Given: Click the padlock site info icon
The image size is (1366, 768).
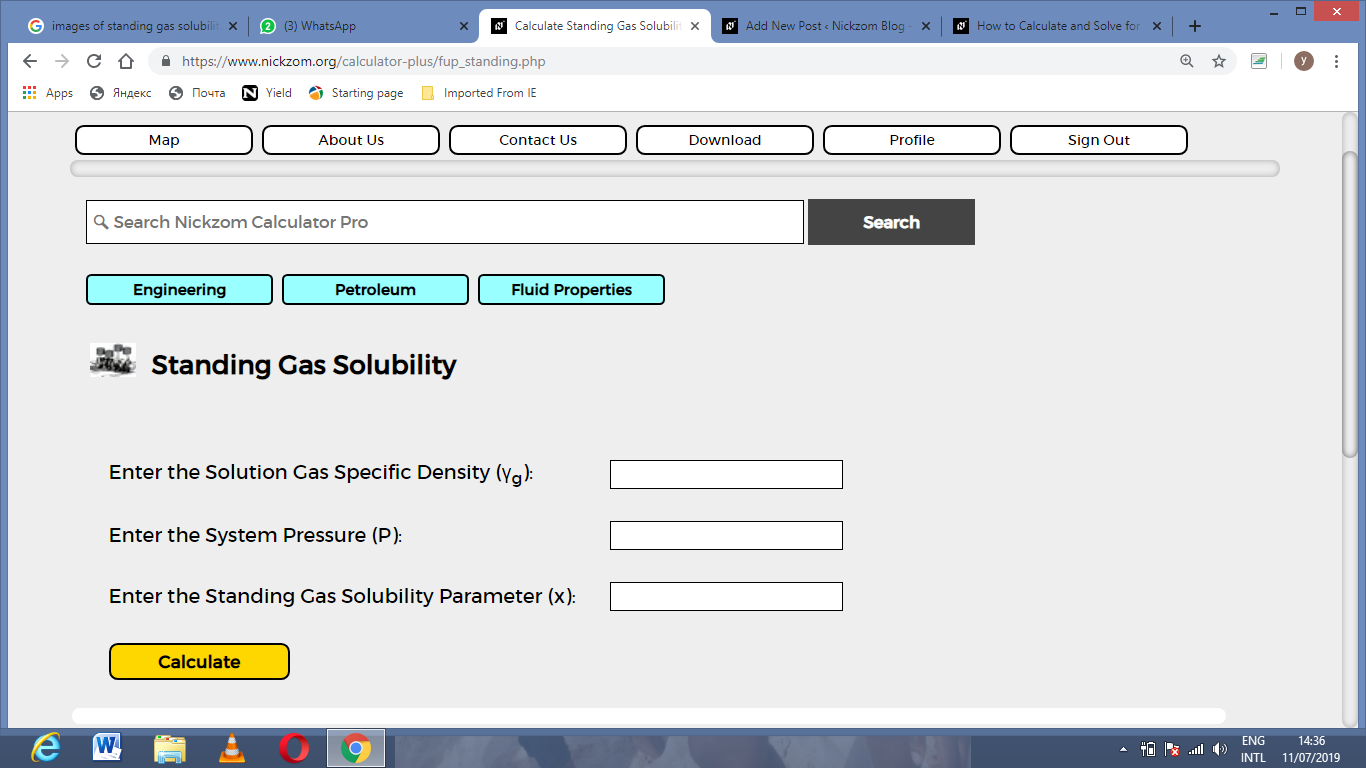Looking at the screenshot, I should point(166,61).
